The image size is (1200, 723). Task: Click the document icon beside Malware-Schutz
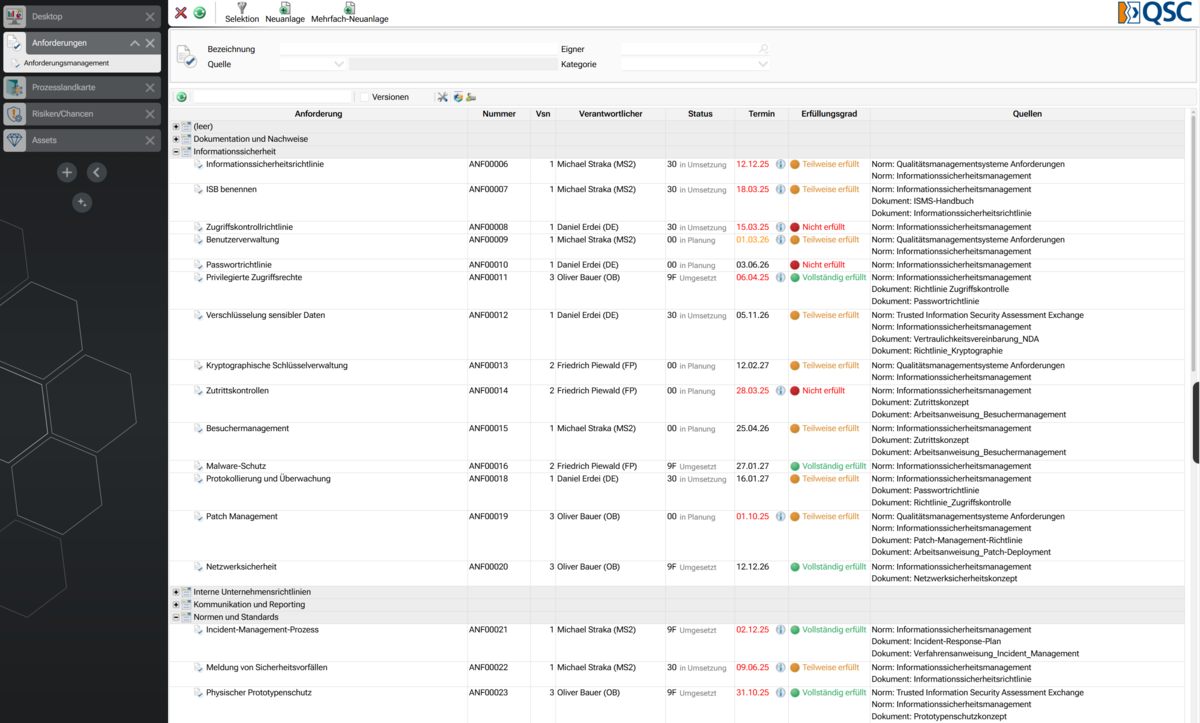click(198, 466)
